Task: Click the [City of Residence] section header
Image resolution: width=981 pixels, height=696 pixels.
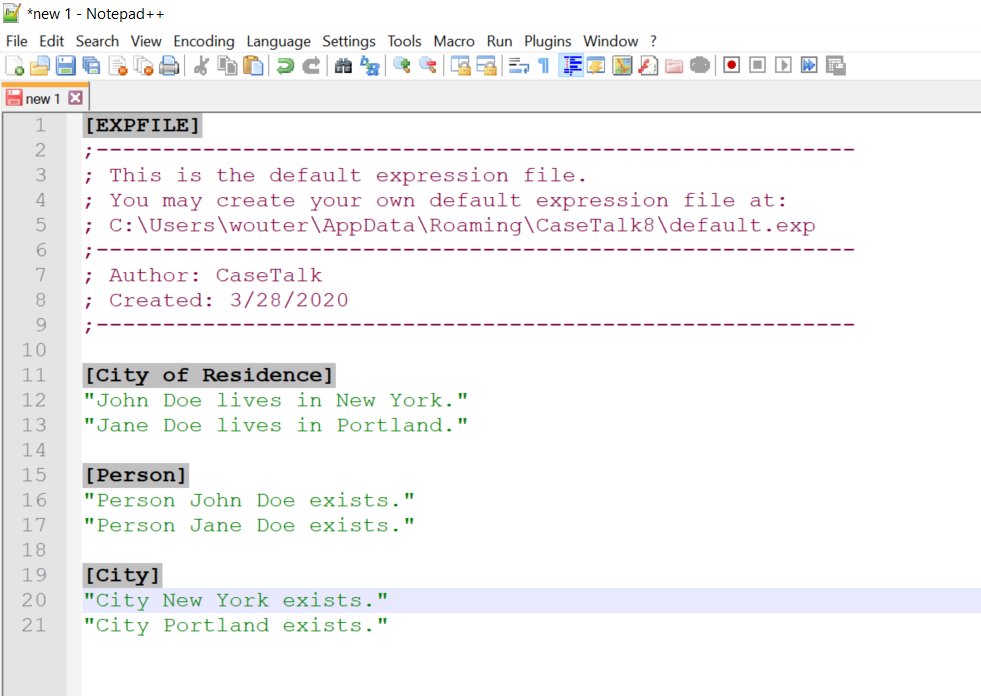Action: pyautogui.click(x=209, y=375)
